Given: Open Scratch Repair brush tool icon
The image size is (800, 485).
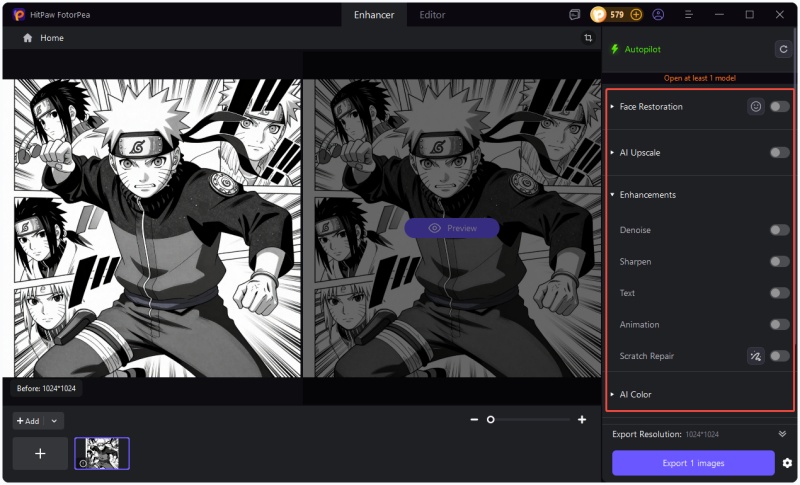Looking at the screenshot, I should [756, 356].
